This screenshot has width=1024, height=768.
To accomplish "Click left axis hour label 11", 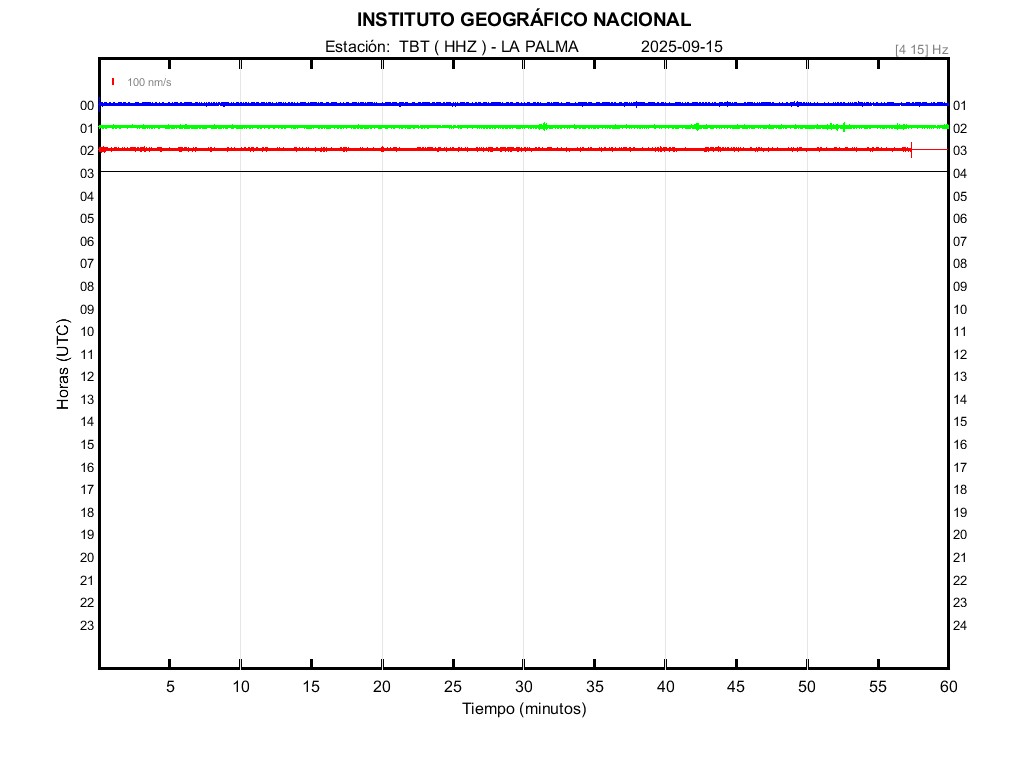I will (87, 355).
